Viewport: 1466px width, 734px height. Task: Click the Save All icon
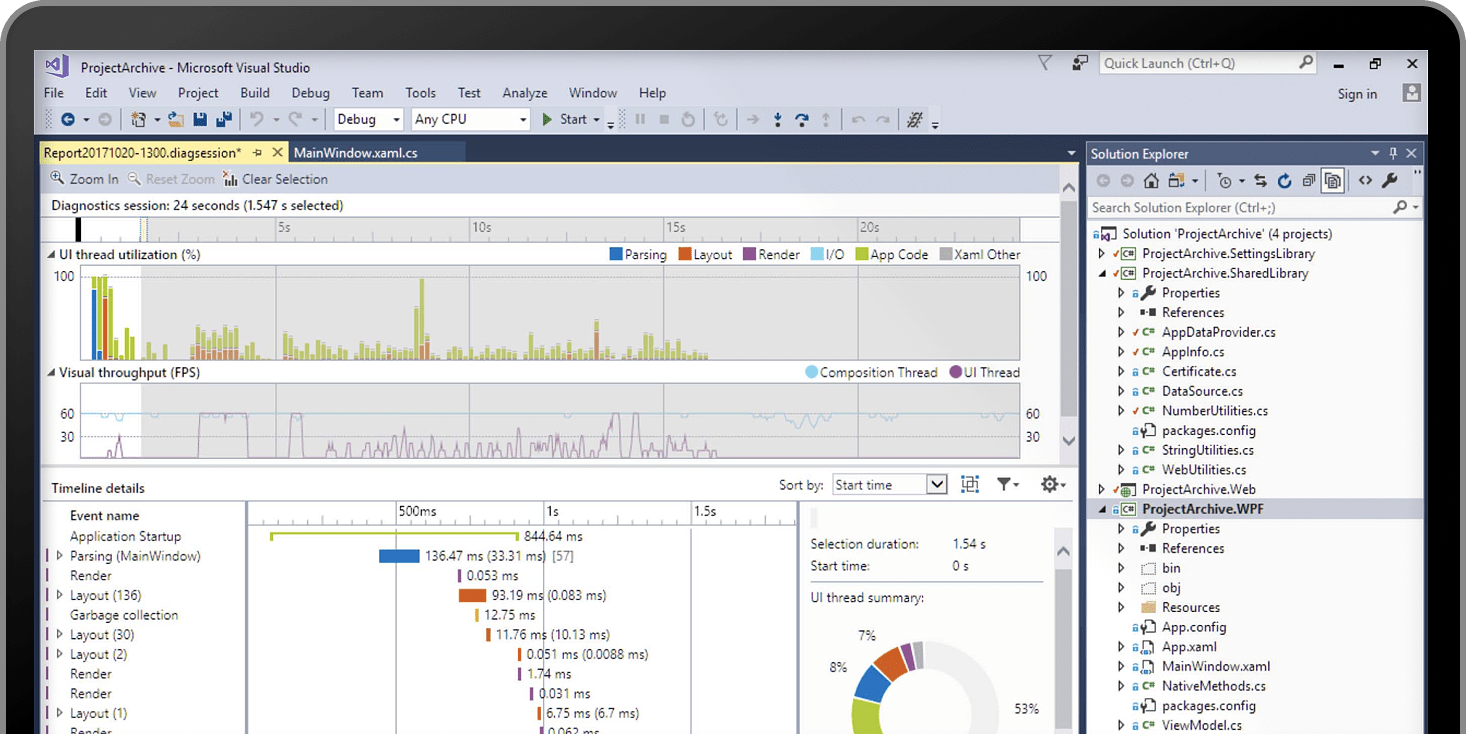coord(224,119)
